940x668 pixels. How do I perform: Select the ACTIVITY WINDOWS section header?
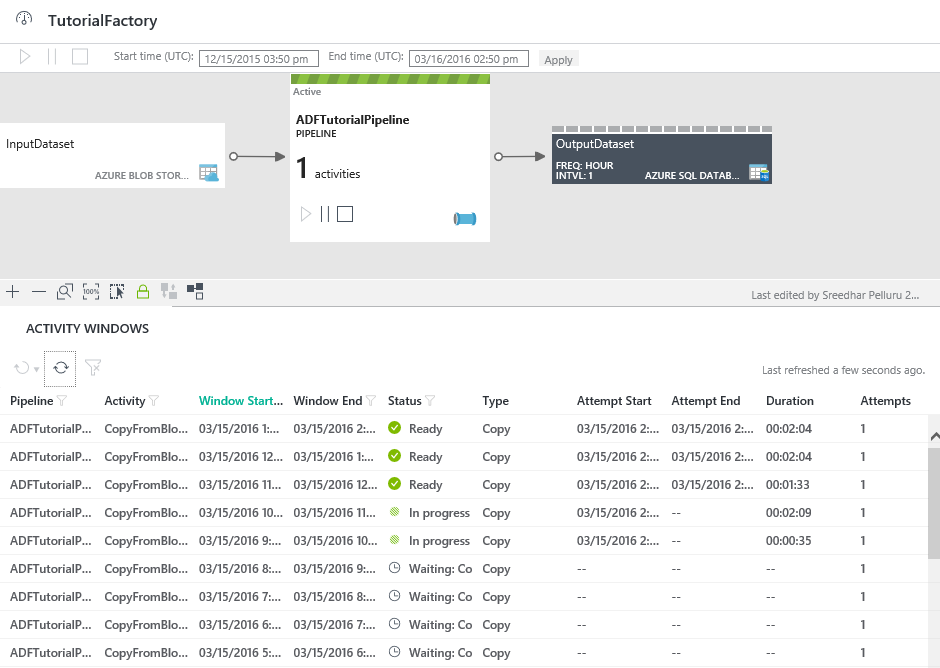coord(87,328)
